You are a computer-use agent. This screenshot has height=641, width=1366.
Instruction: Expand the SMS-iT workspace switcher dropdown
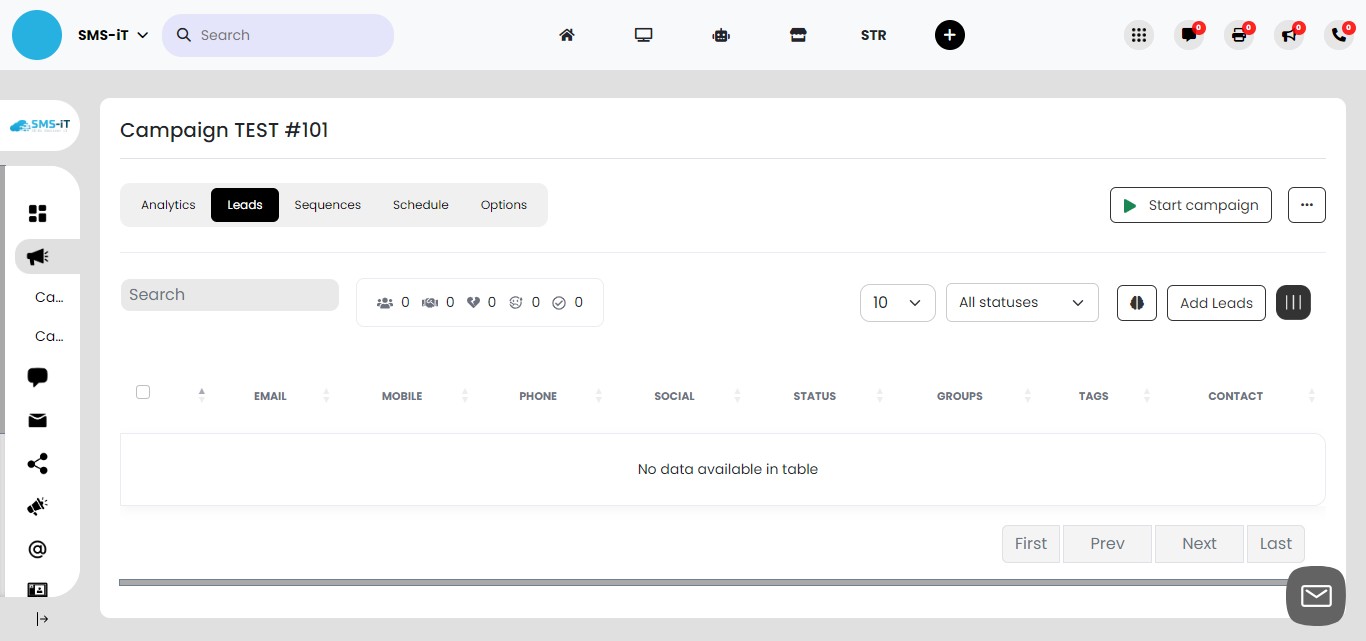pyautogui.click(x=113, y=34)
